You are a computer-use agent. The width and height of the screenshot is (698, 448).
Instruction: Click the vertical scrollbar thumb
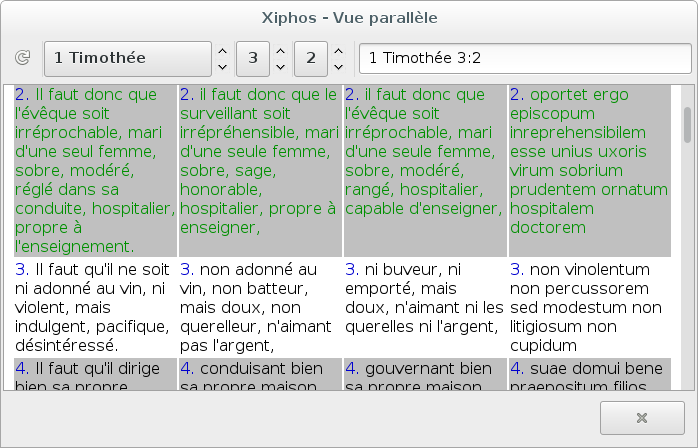coord(687,125)
